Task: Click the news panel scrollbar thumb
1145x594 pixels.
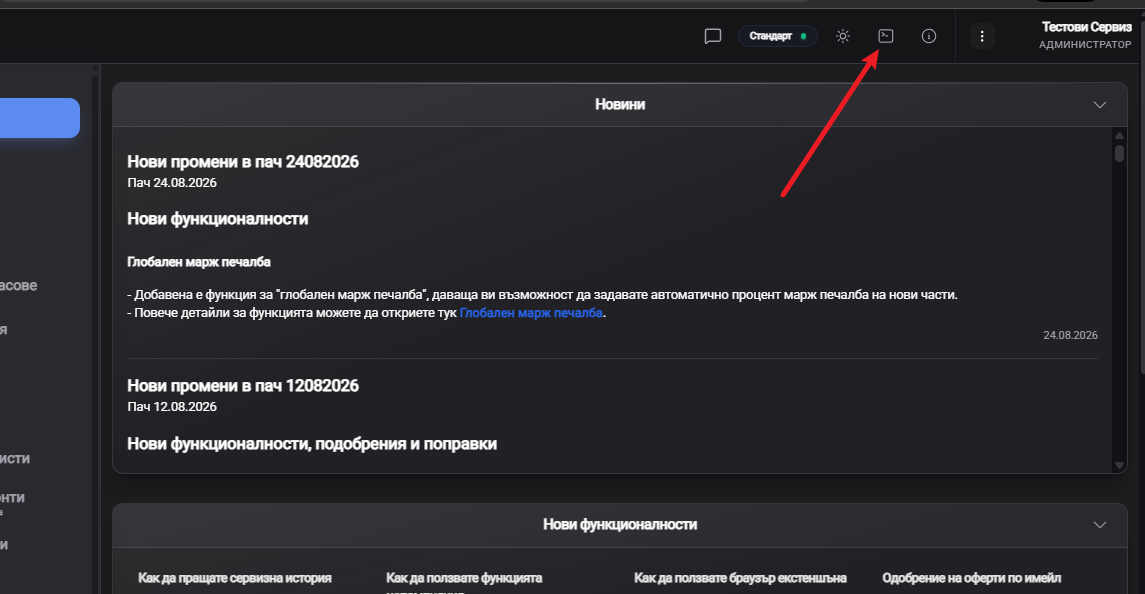Action: click(x=1119, y=153)
